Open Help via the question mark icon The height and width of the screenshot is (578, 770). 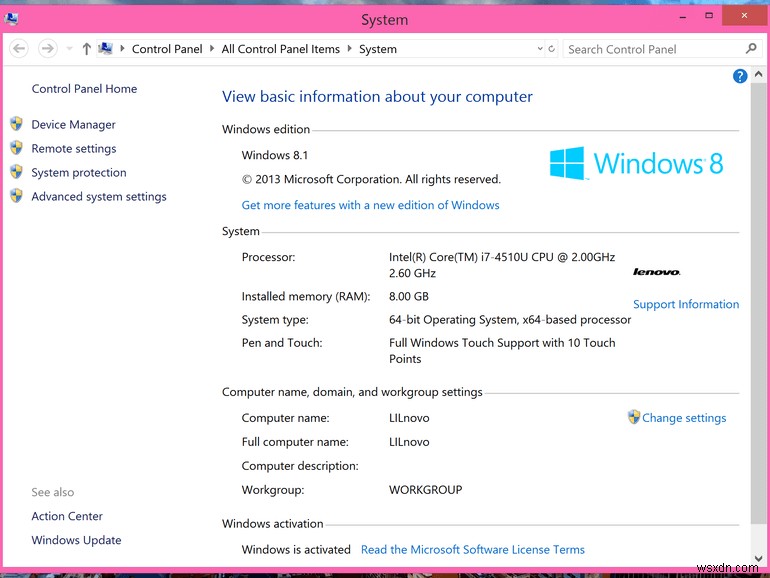740,76
